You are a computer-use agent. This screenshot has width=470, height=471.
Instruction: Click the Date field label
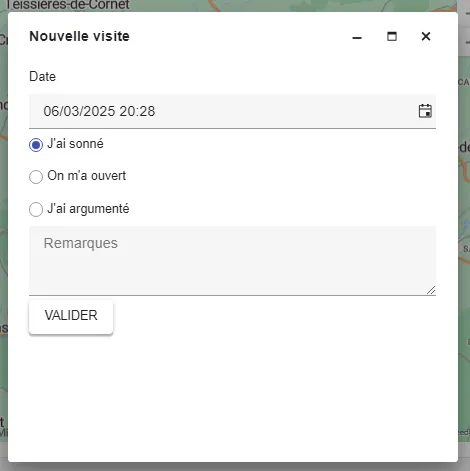(x=42, y=76)
